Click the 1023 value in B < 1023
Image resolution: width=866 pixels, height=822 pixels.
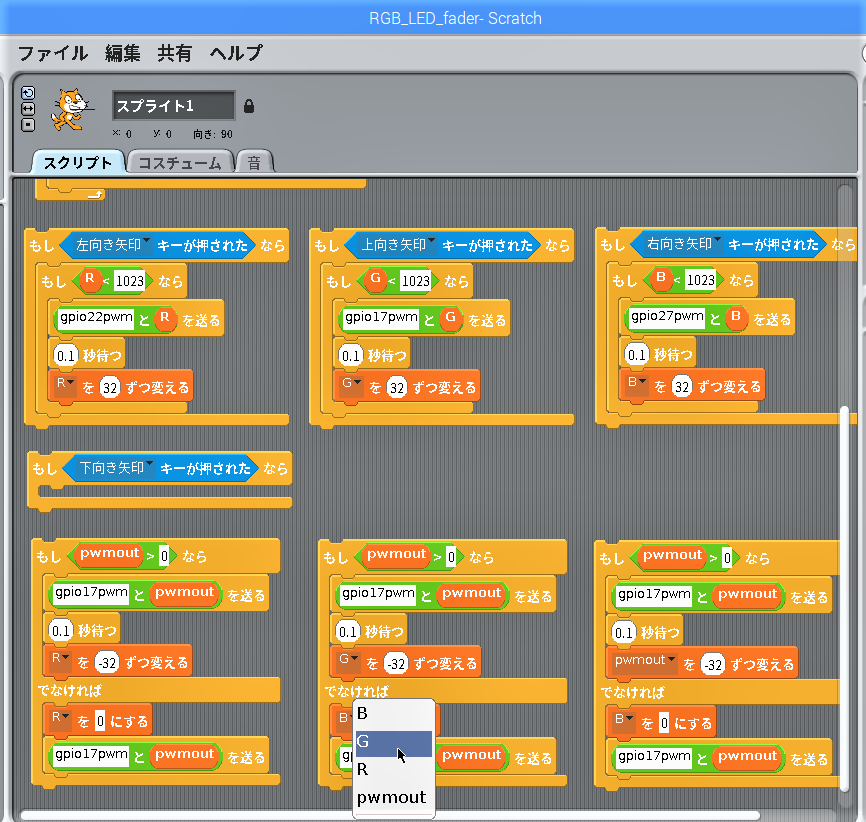coord(700,280)
